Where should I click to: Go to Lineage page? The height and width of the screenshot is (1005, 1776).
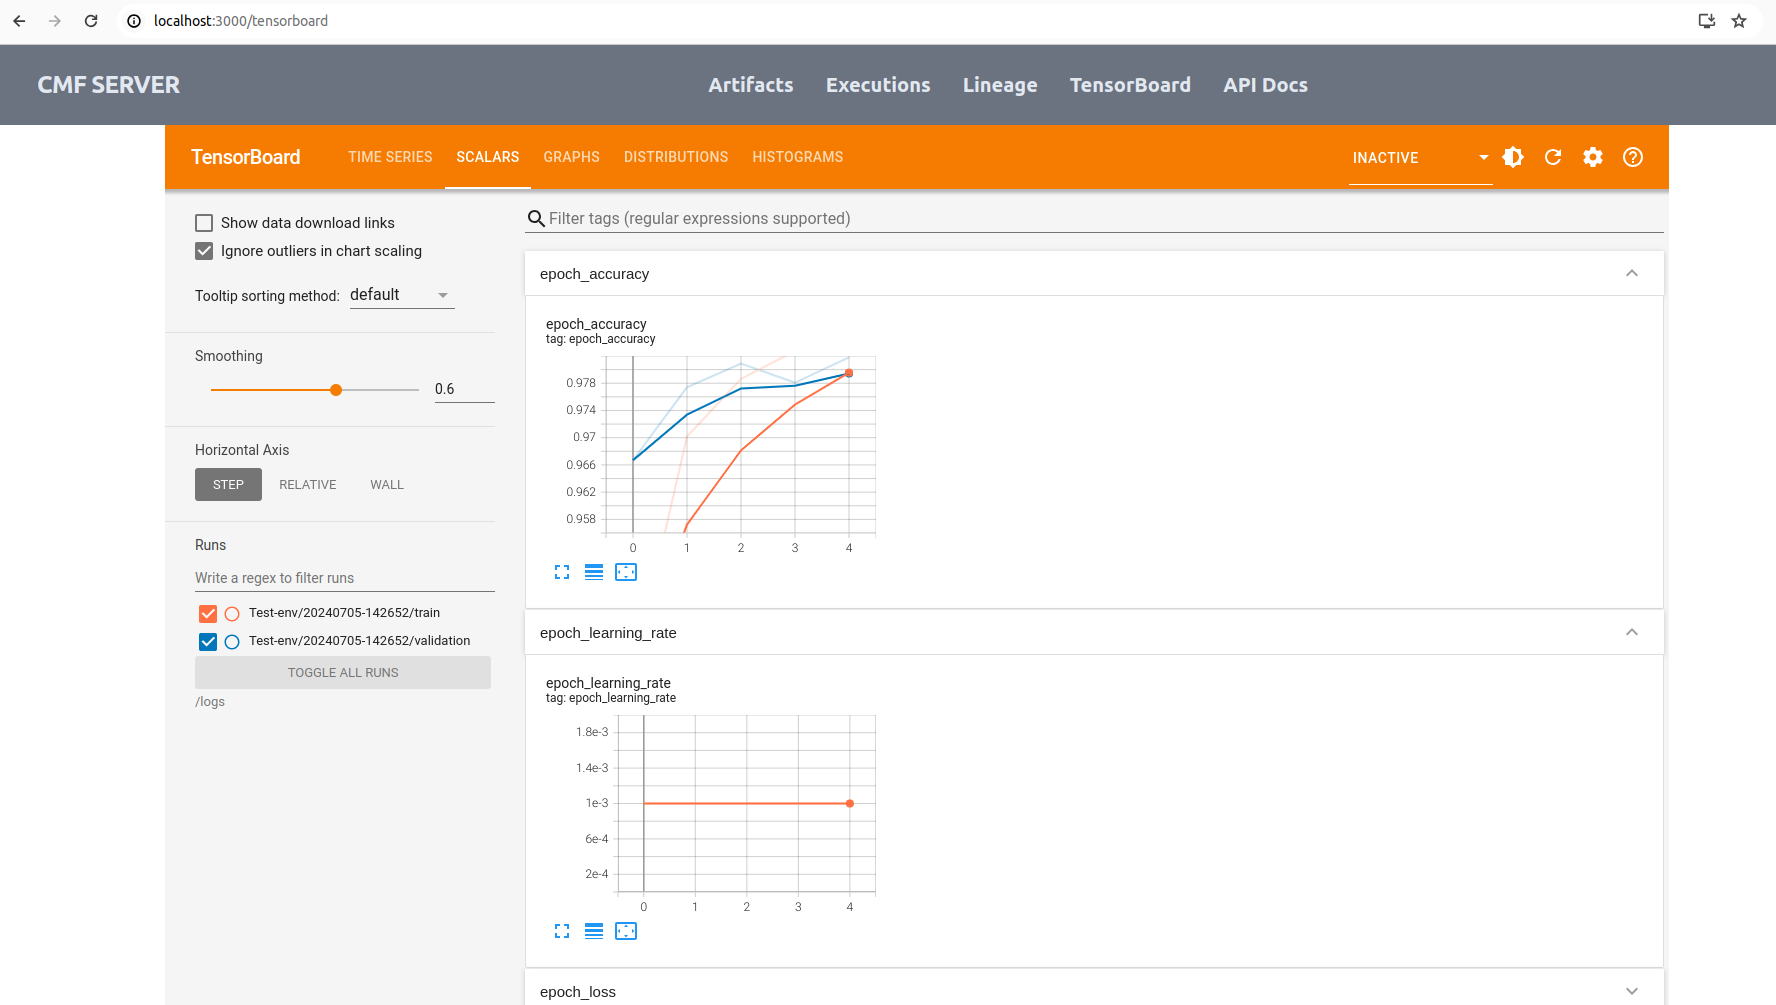pyautogui.click(x=1000, y=85)
